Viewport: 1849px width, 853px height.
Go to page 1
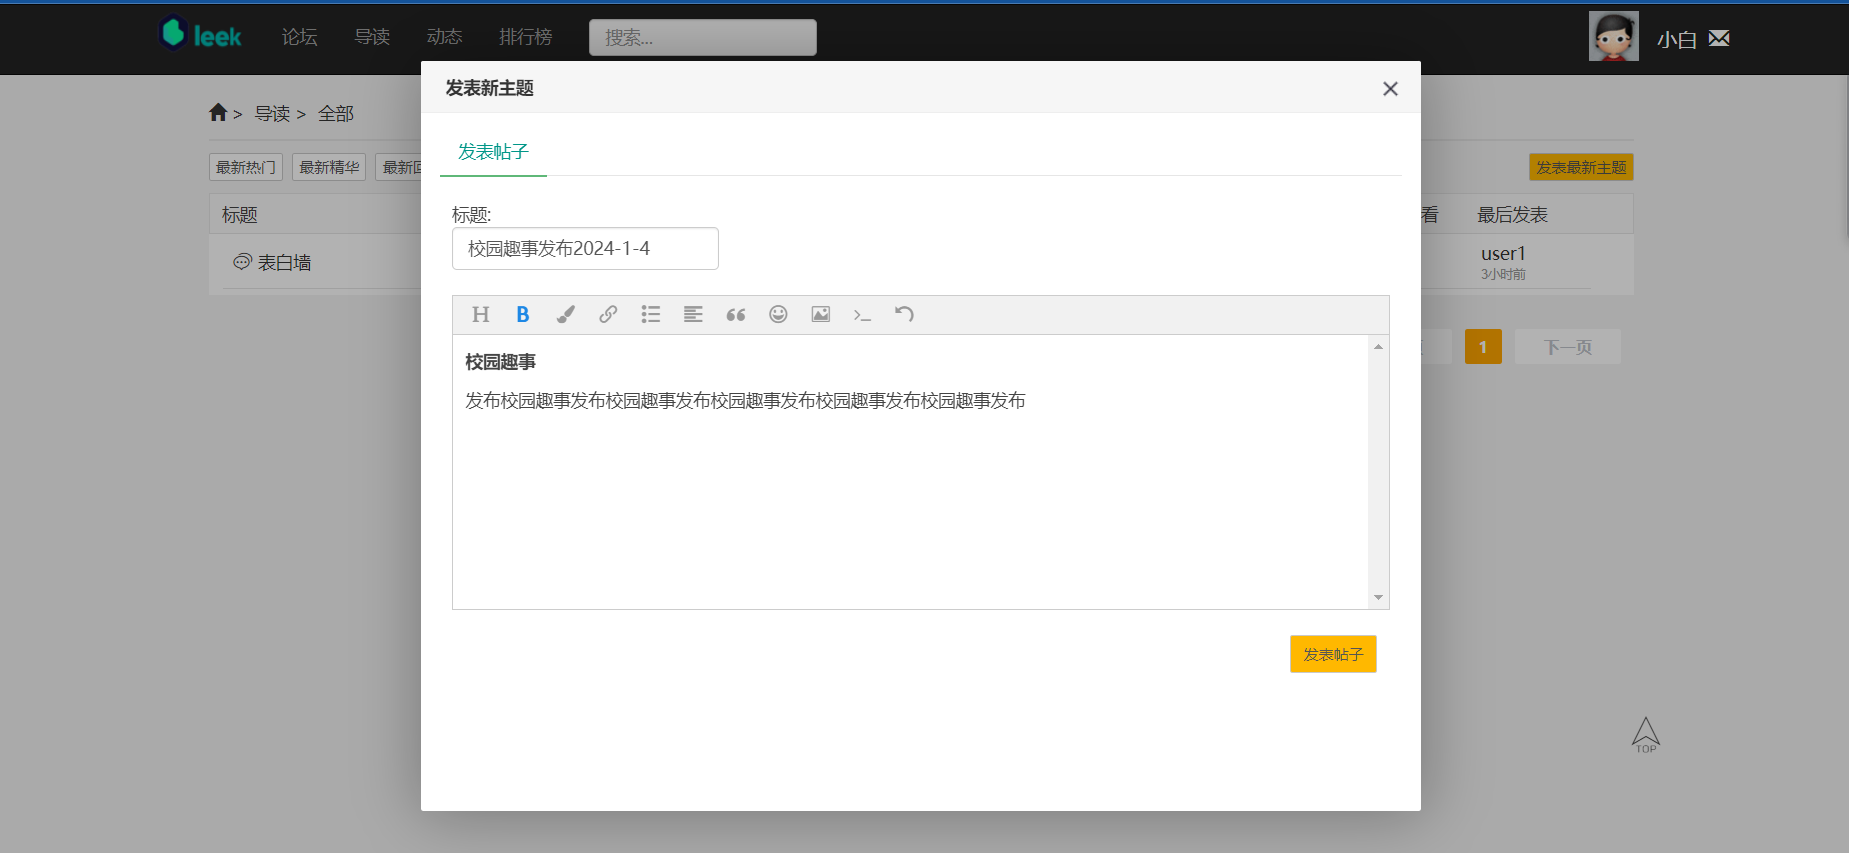click(1483, 347)
